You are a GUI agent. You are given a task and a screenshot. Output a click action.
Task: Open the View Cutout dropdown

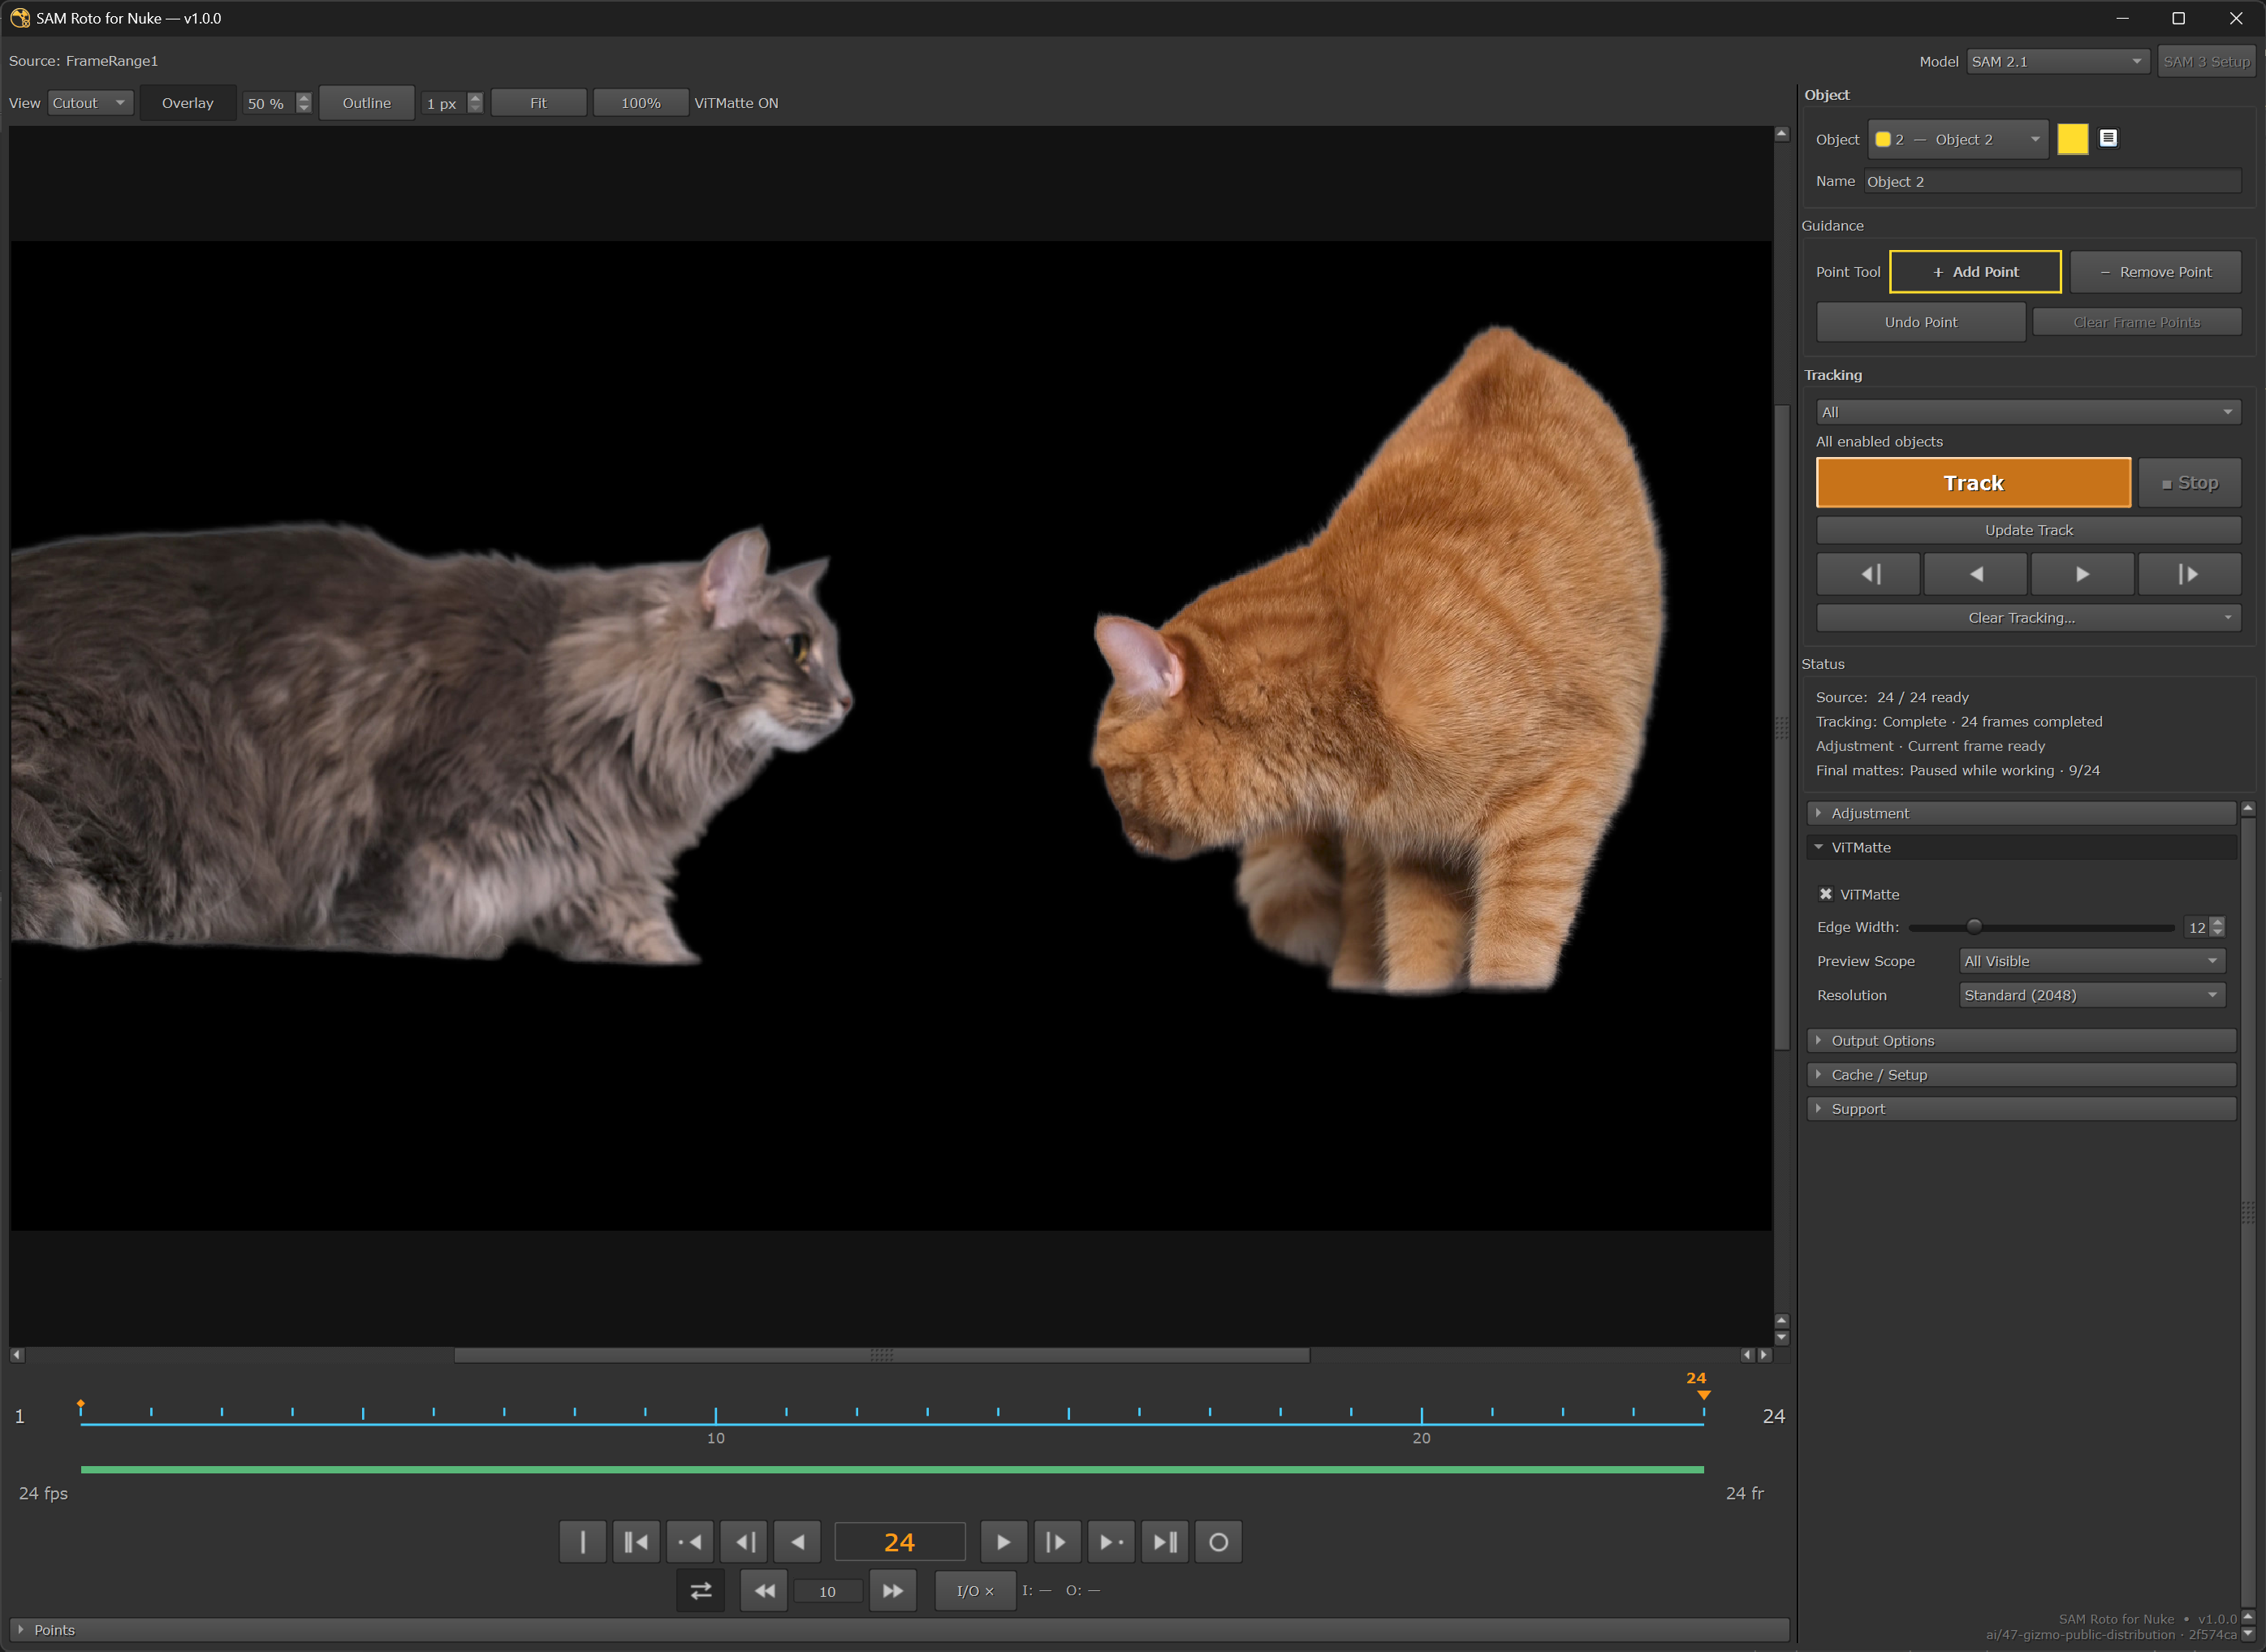90,103
